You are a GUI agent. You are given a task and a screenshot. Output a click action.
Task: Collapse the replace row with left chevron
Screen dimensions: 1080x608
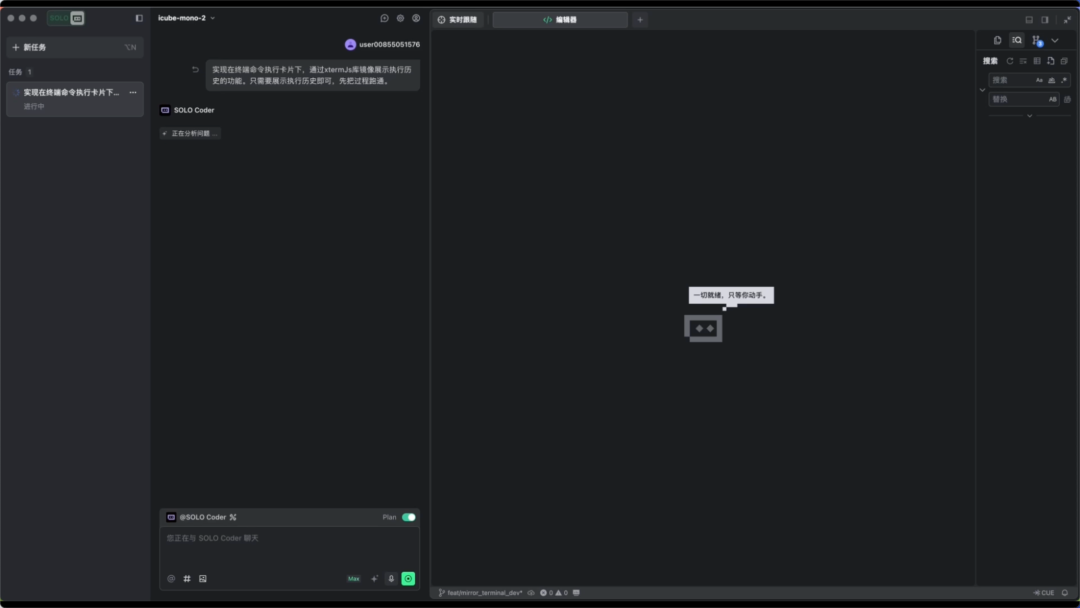click(982, 90)
